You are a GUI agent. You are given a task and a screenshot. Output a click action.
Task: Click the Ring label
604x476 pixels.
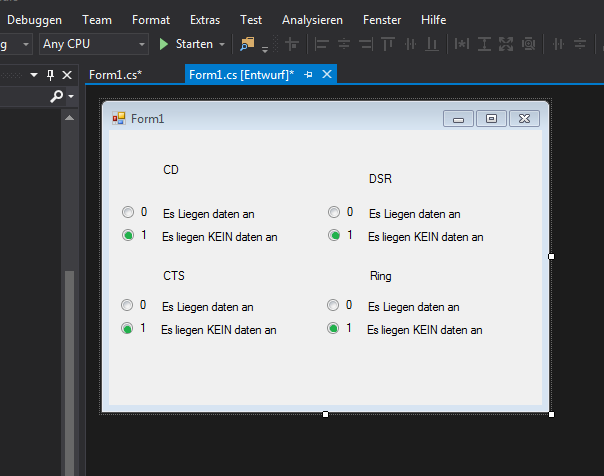point(381,276)
